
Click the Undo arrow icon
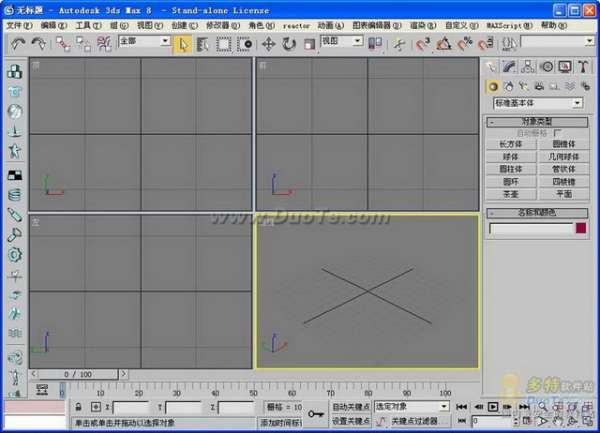point(18,44)
